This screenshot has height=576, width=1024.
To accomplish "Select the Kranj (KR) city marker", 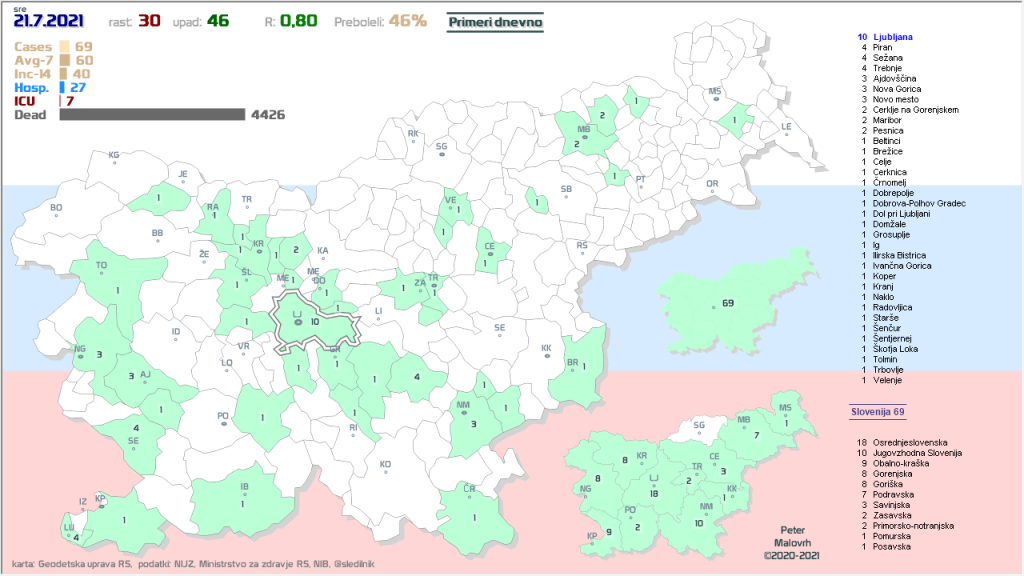I will point(259,250).
